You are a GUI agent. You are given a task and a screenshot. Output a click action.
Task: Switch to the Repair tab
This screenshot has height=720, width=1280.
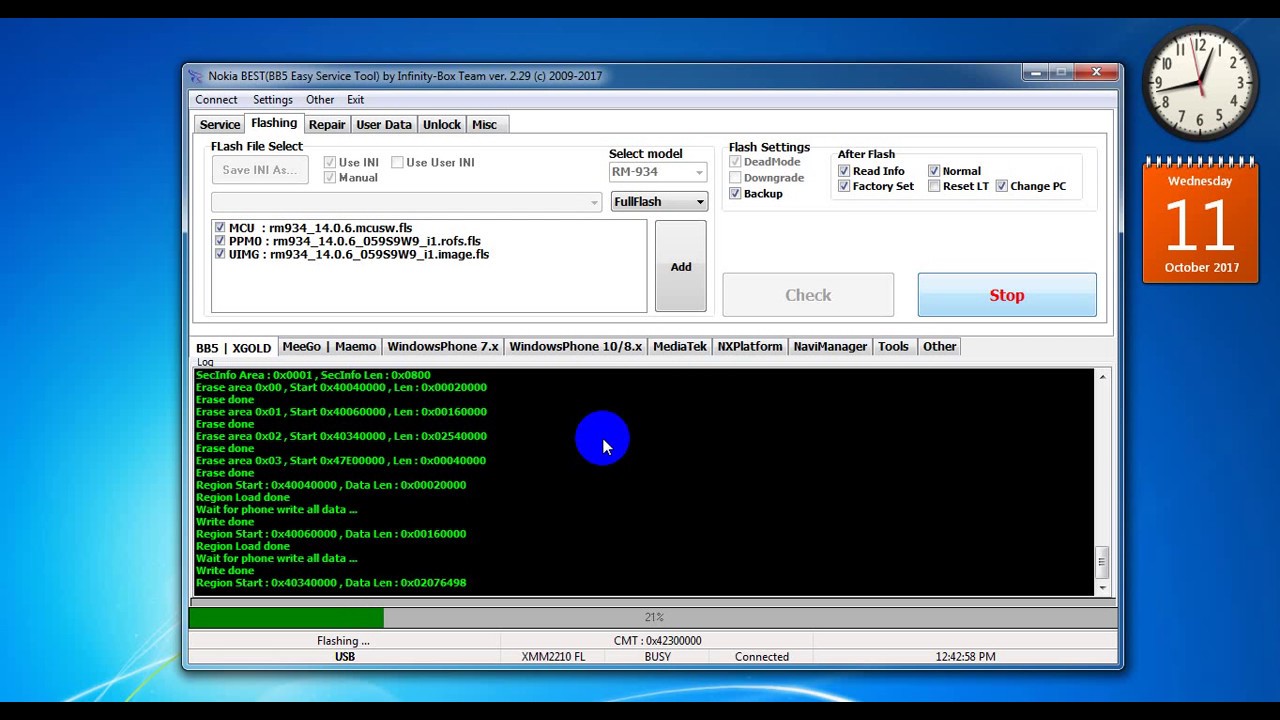327,125
